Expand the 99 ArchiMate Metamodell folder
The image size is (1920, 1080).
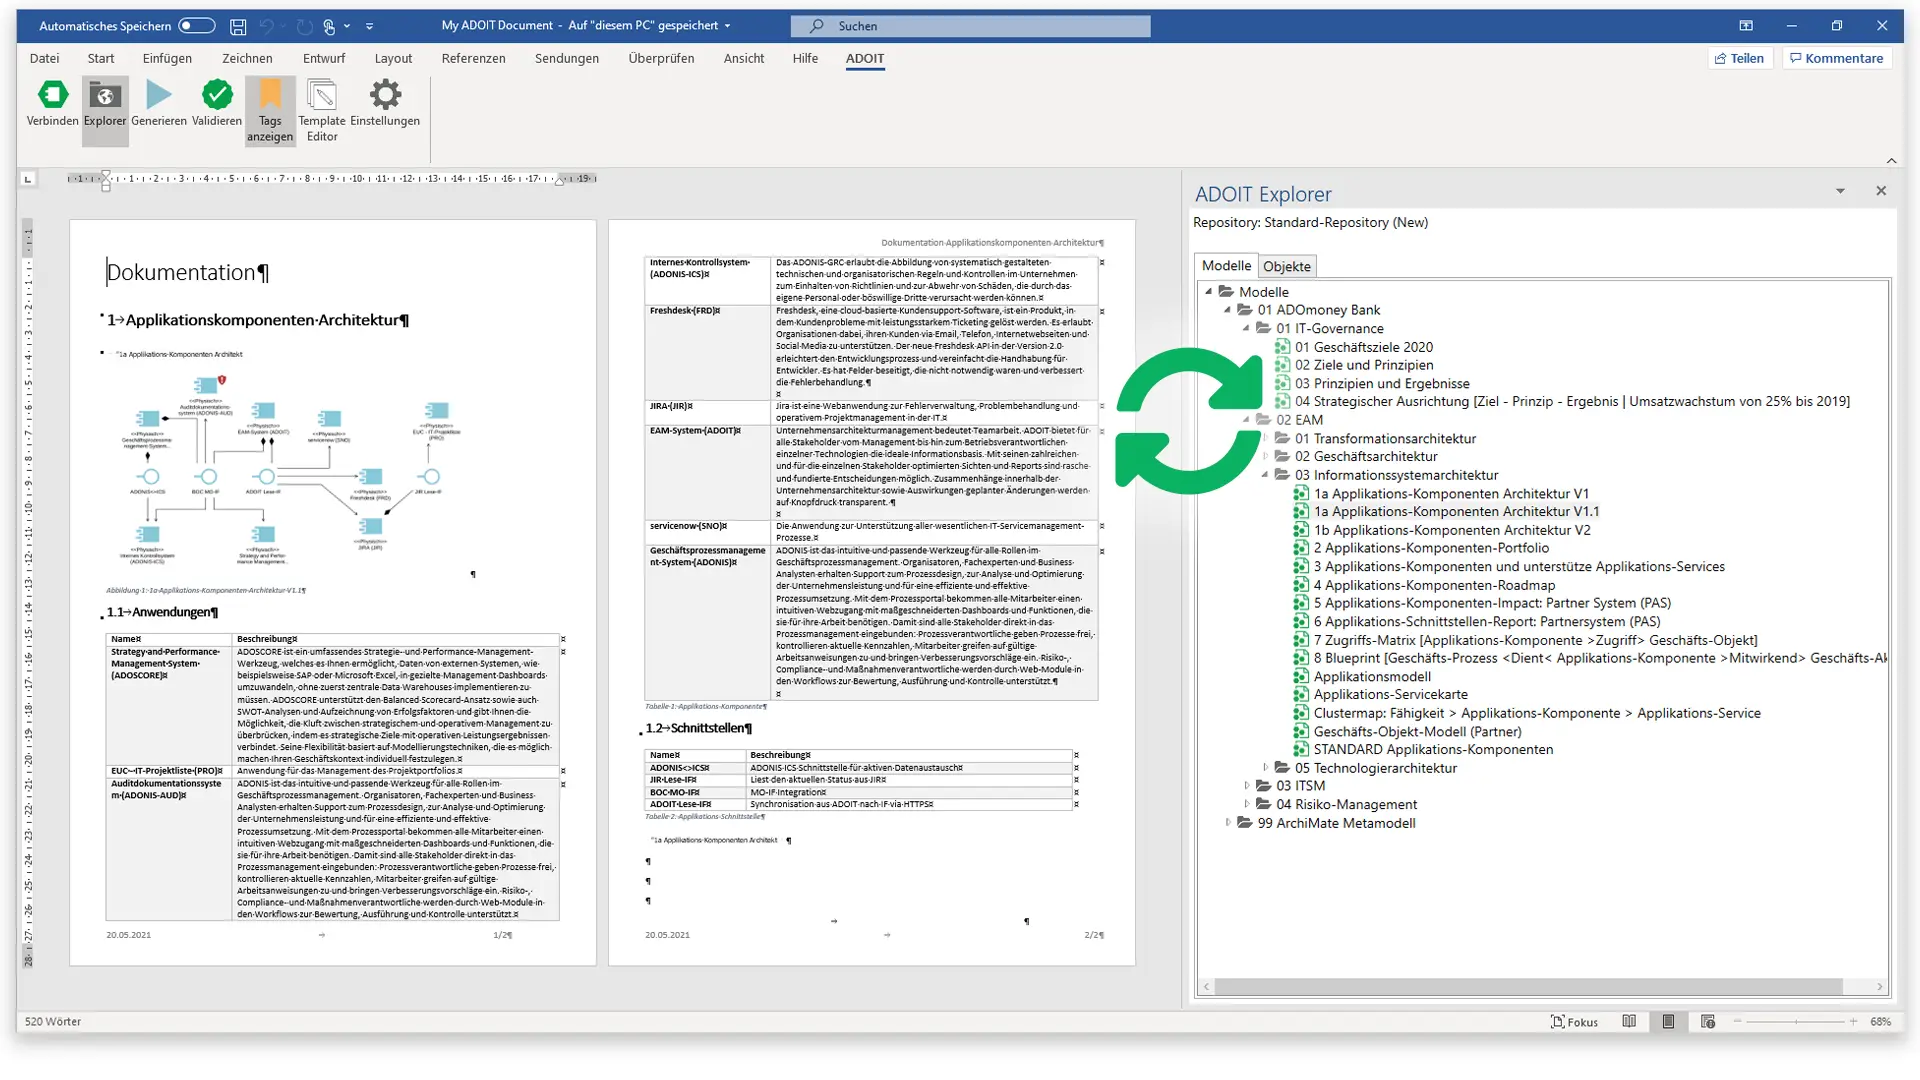pyautogui.click(x=1228, y=823)
